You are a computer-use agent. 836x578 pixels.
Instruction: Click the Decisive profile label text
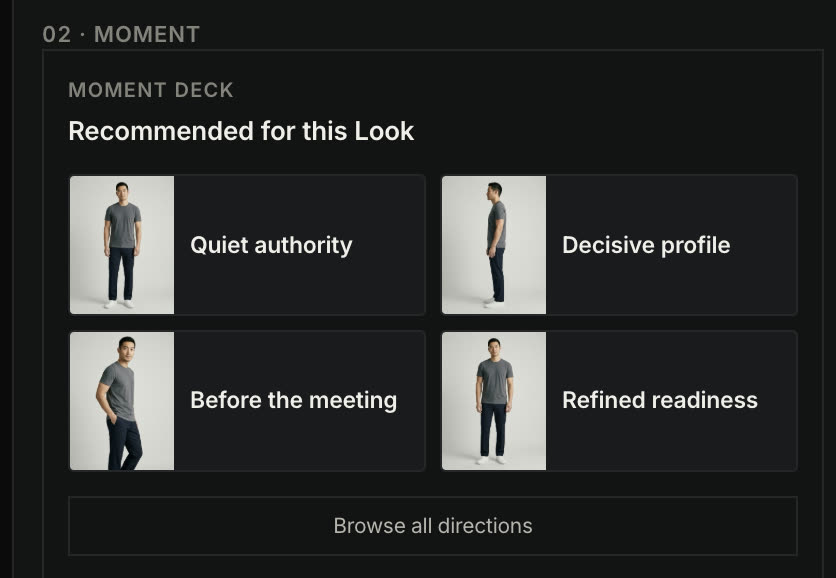coord(646,246)
